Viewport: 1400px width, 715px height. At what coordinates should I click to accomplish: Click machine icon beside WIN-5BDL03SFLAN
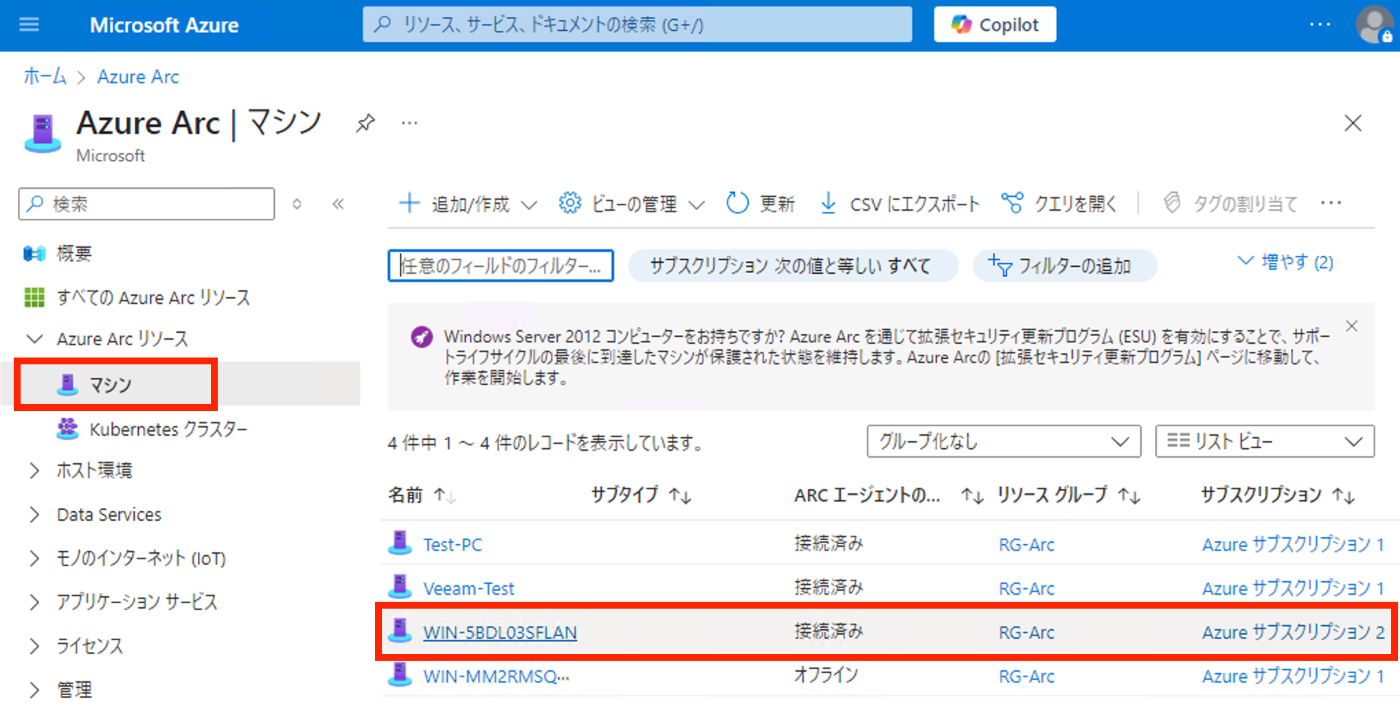(x=400, y=630)
